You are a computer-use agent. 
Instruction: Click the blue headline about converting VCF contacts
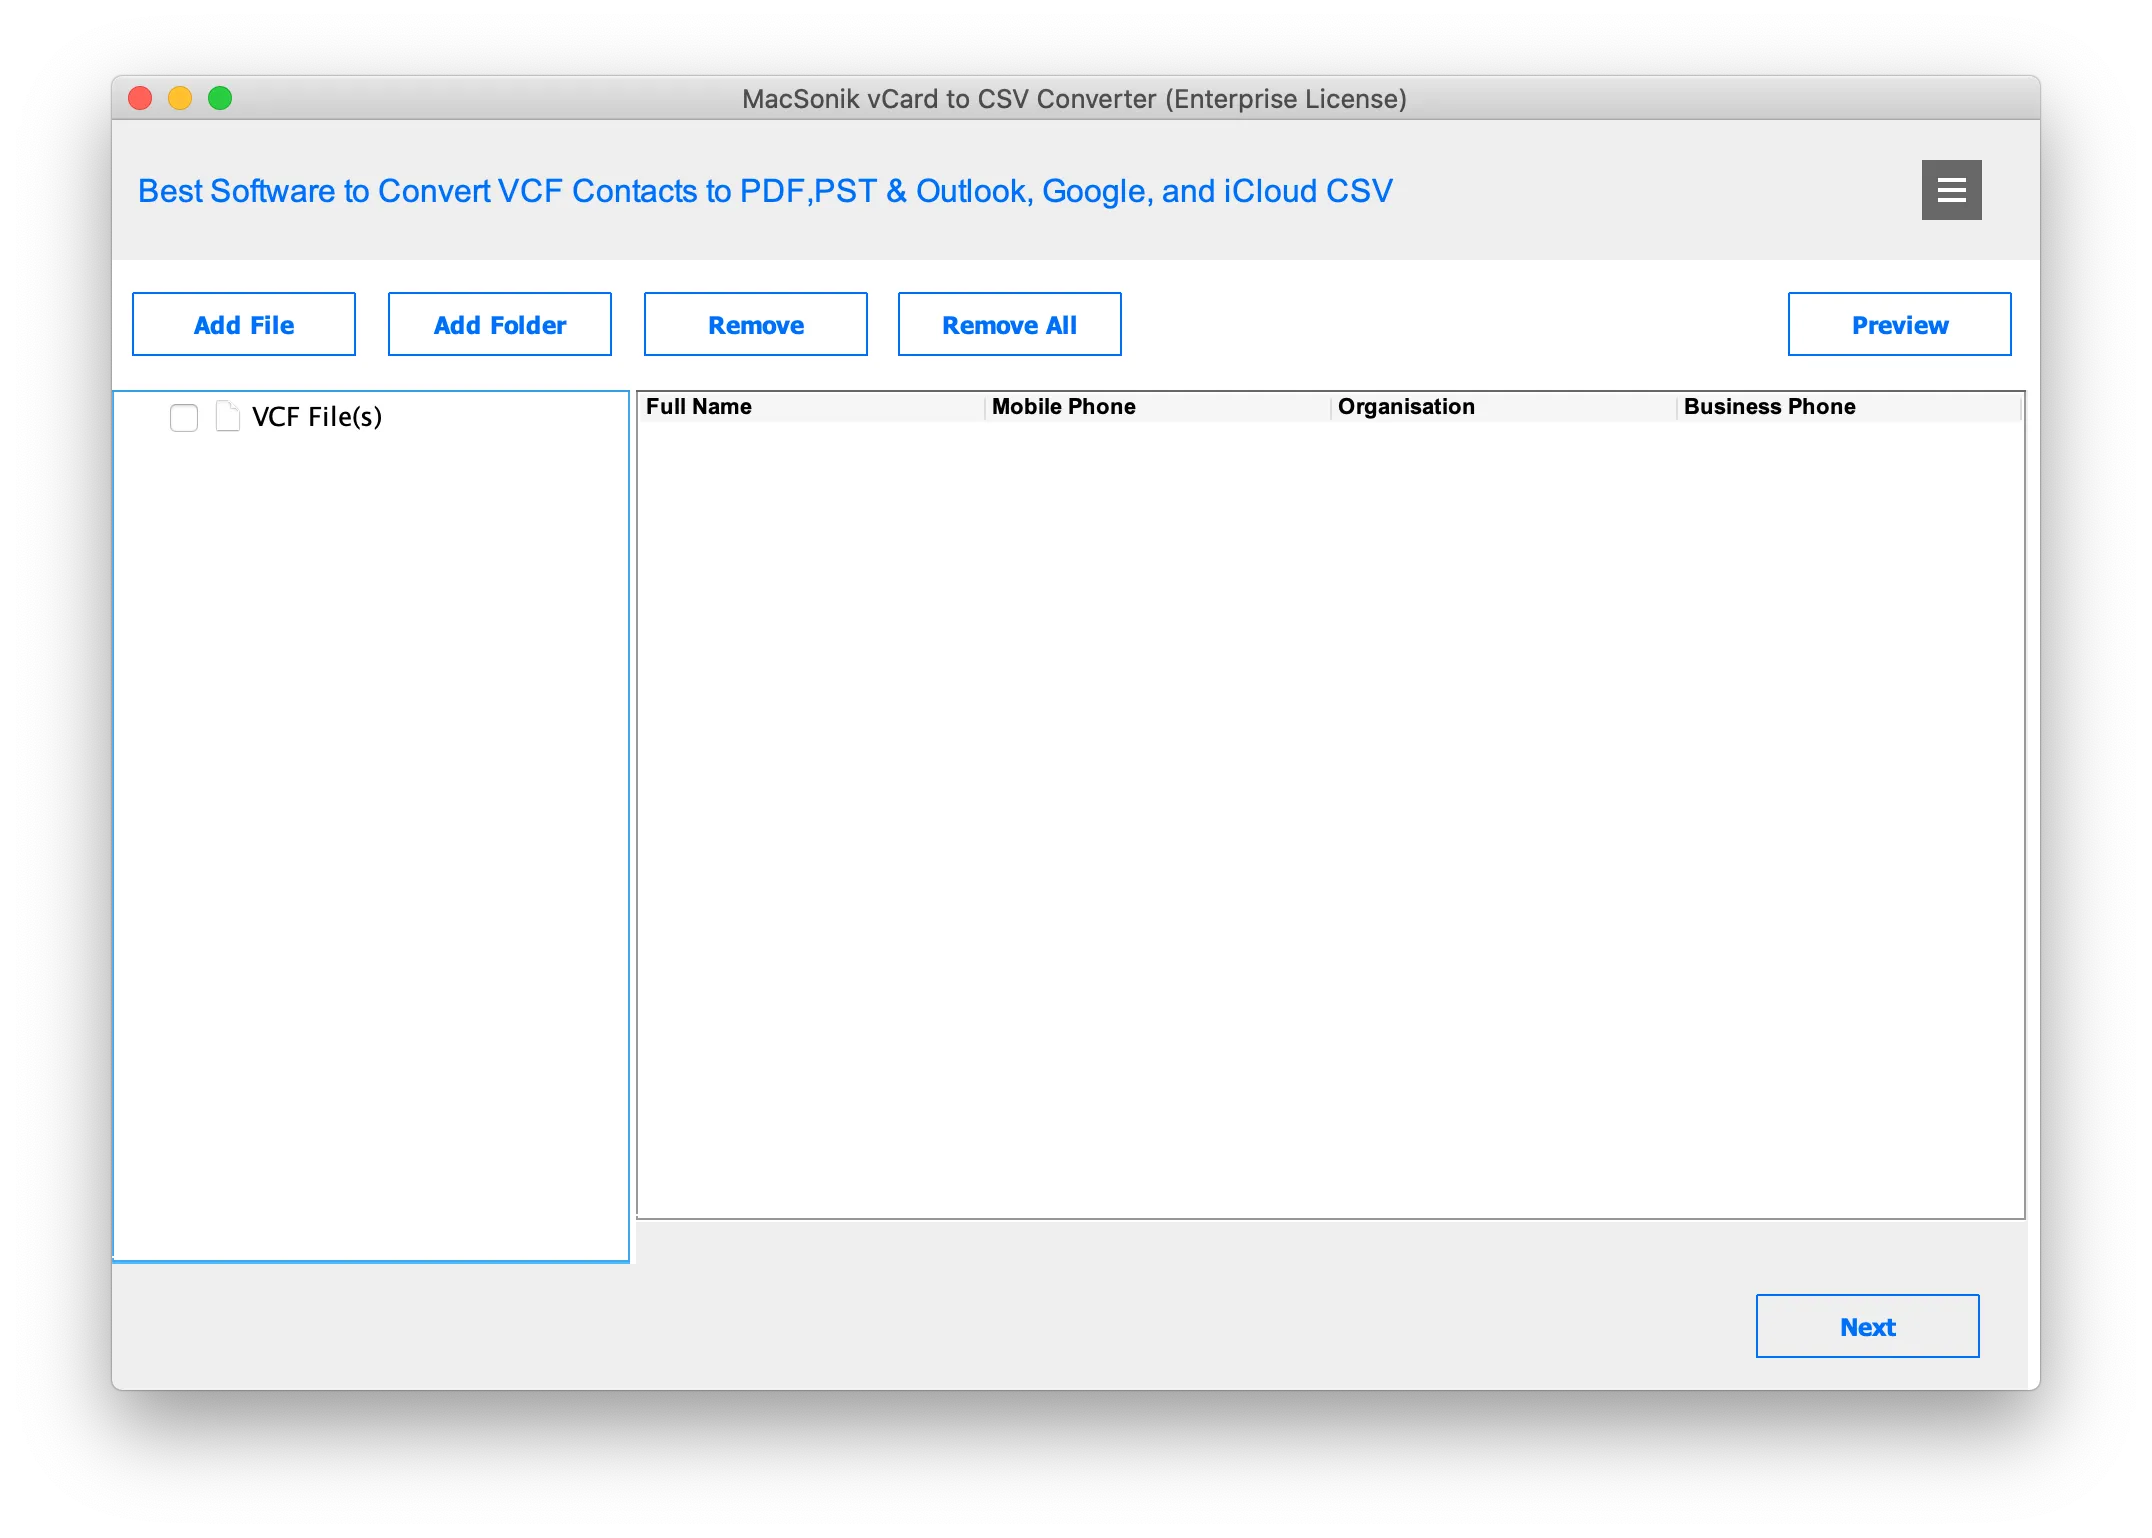pos(765,190)
